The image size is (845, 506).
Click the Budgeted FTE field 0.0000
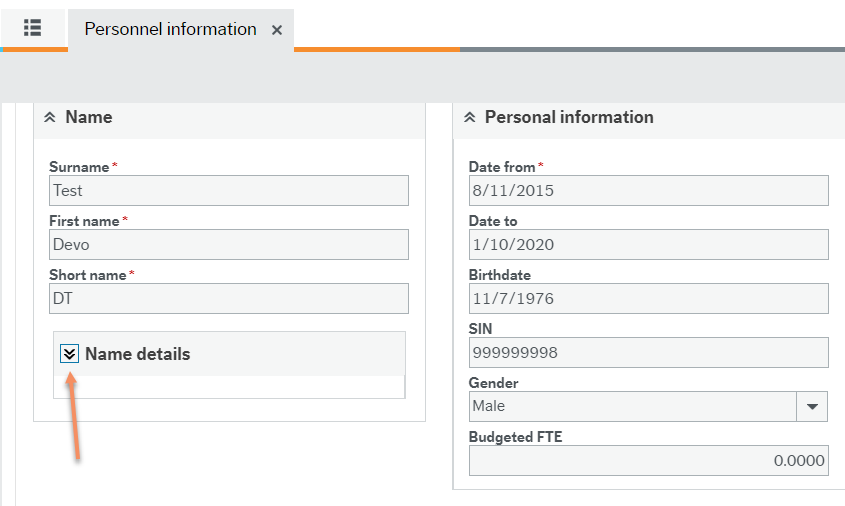[648, 460]
